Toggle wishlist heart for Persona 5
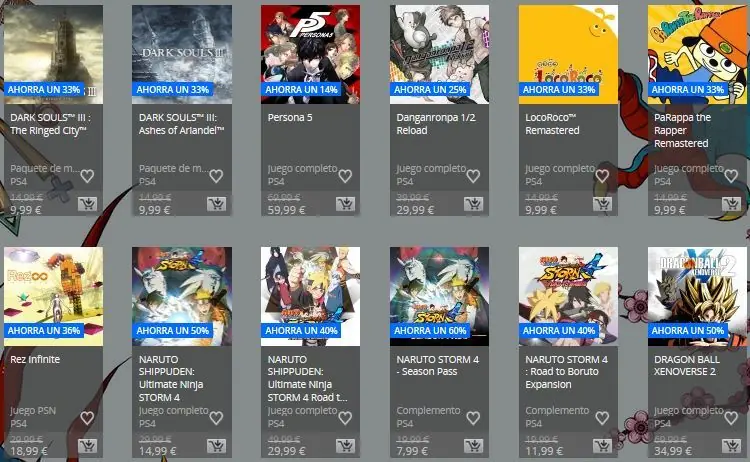The height and width of the screenshot is (462, 750). click(x=345, y=176)
